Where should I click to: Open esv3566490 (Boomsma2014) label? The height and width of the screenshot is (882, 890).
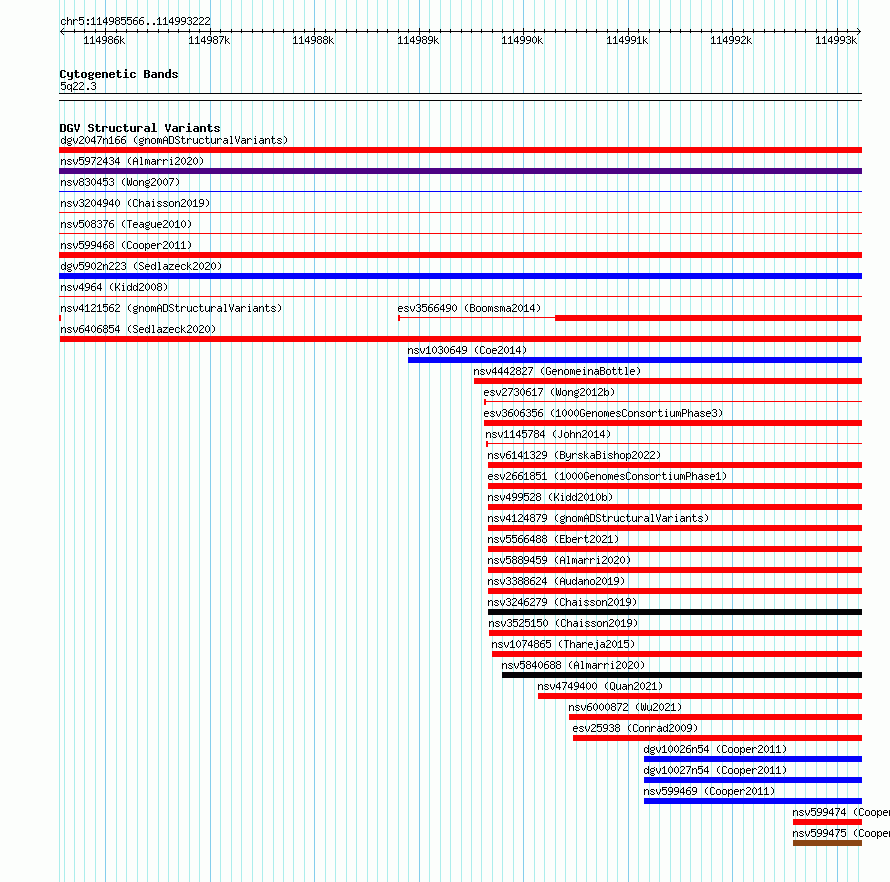click(469, 308)
